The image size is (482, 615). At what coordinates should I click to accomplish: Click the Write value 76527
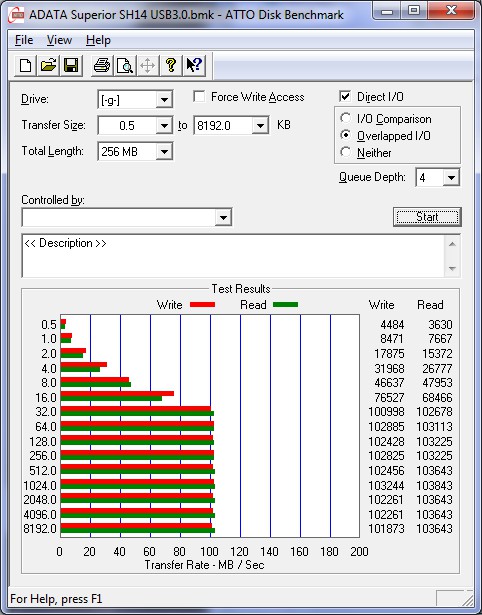pos(389,398)
